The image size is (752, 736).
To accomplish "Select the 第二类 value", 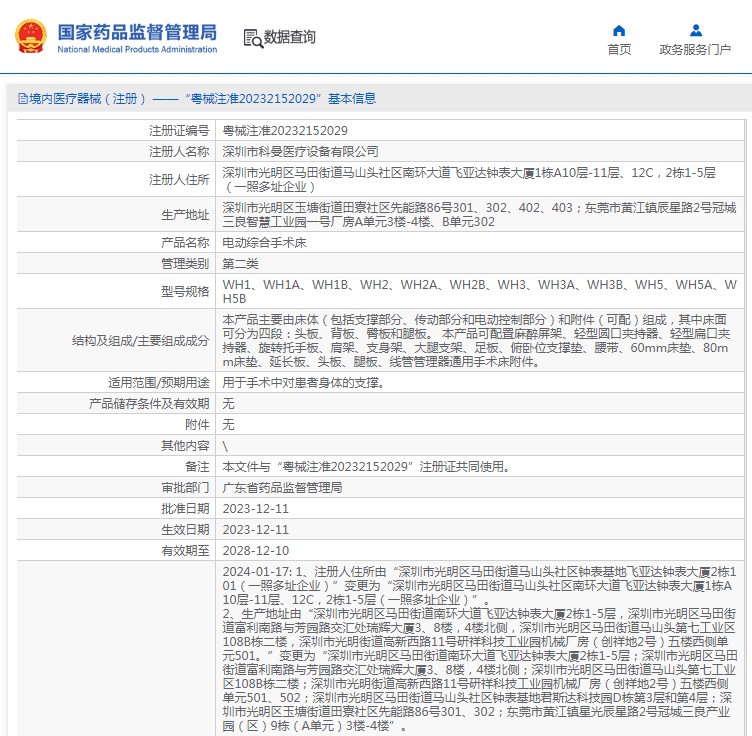I will tap(240, 264).
